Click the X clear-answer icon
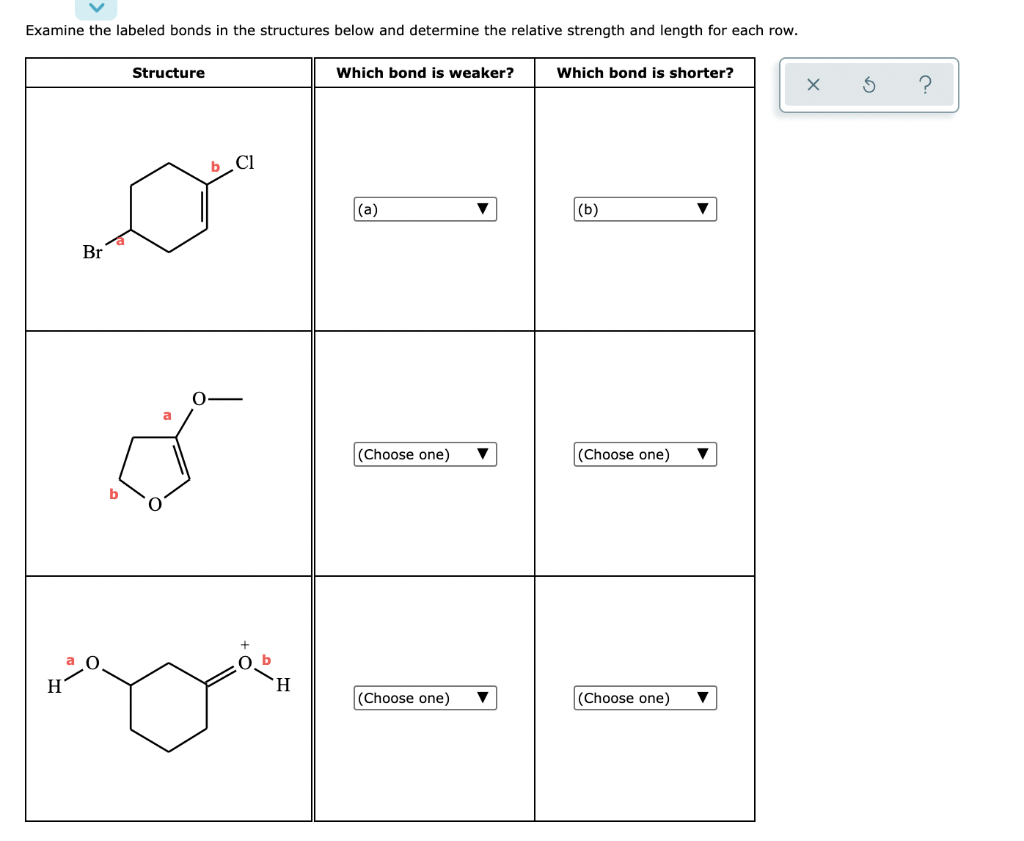 tap(813, 85)
